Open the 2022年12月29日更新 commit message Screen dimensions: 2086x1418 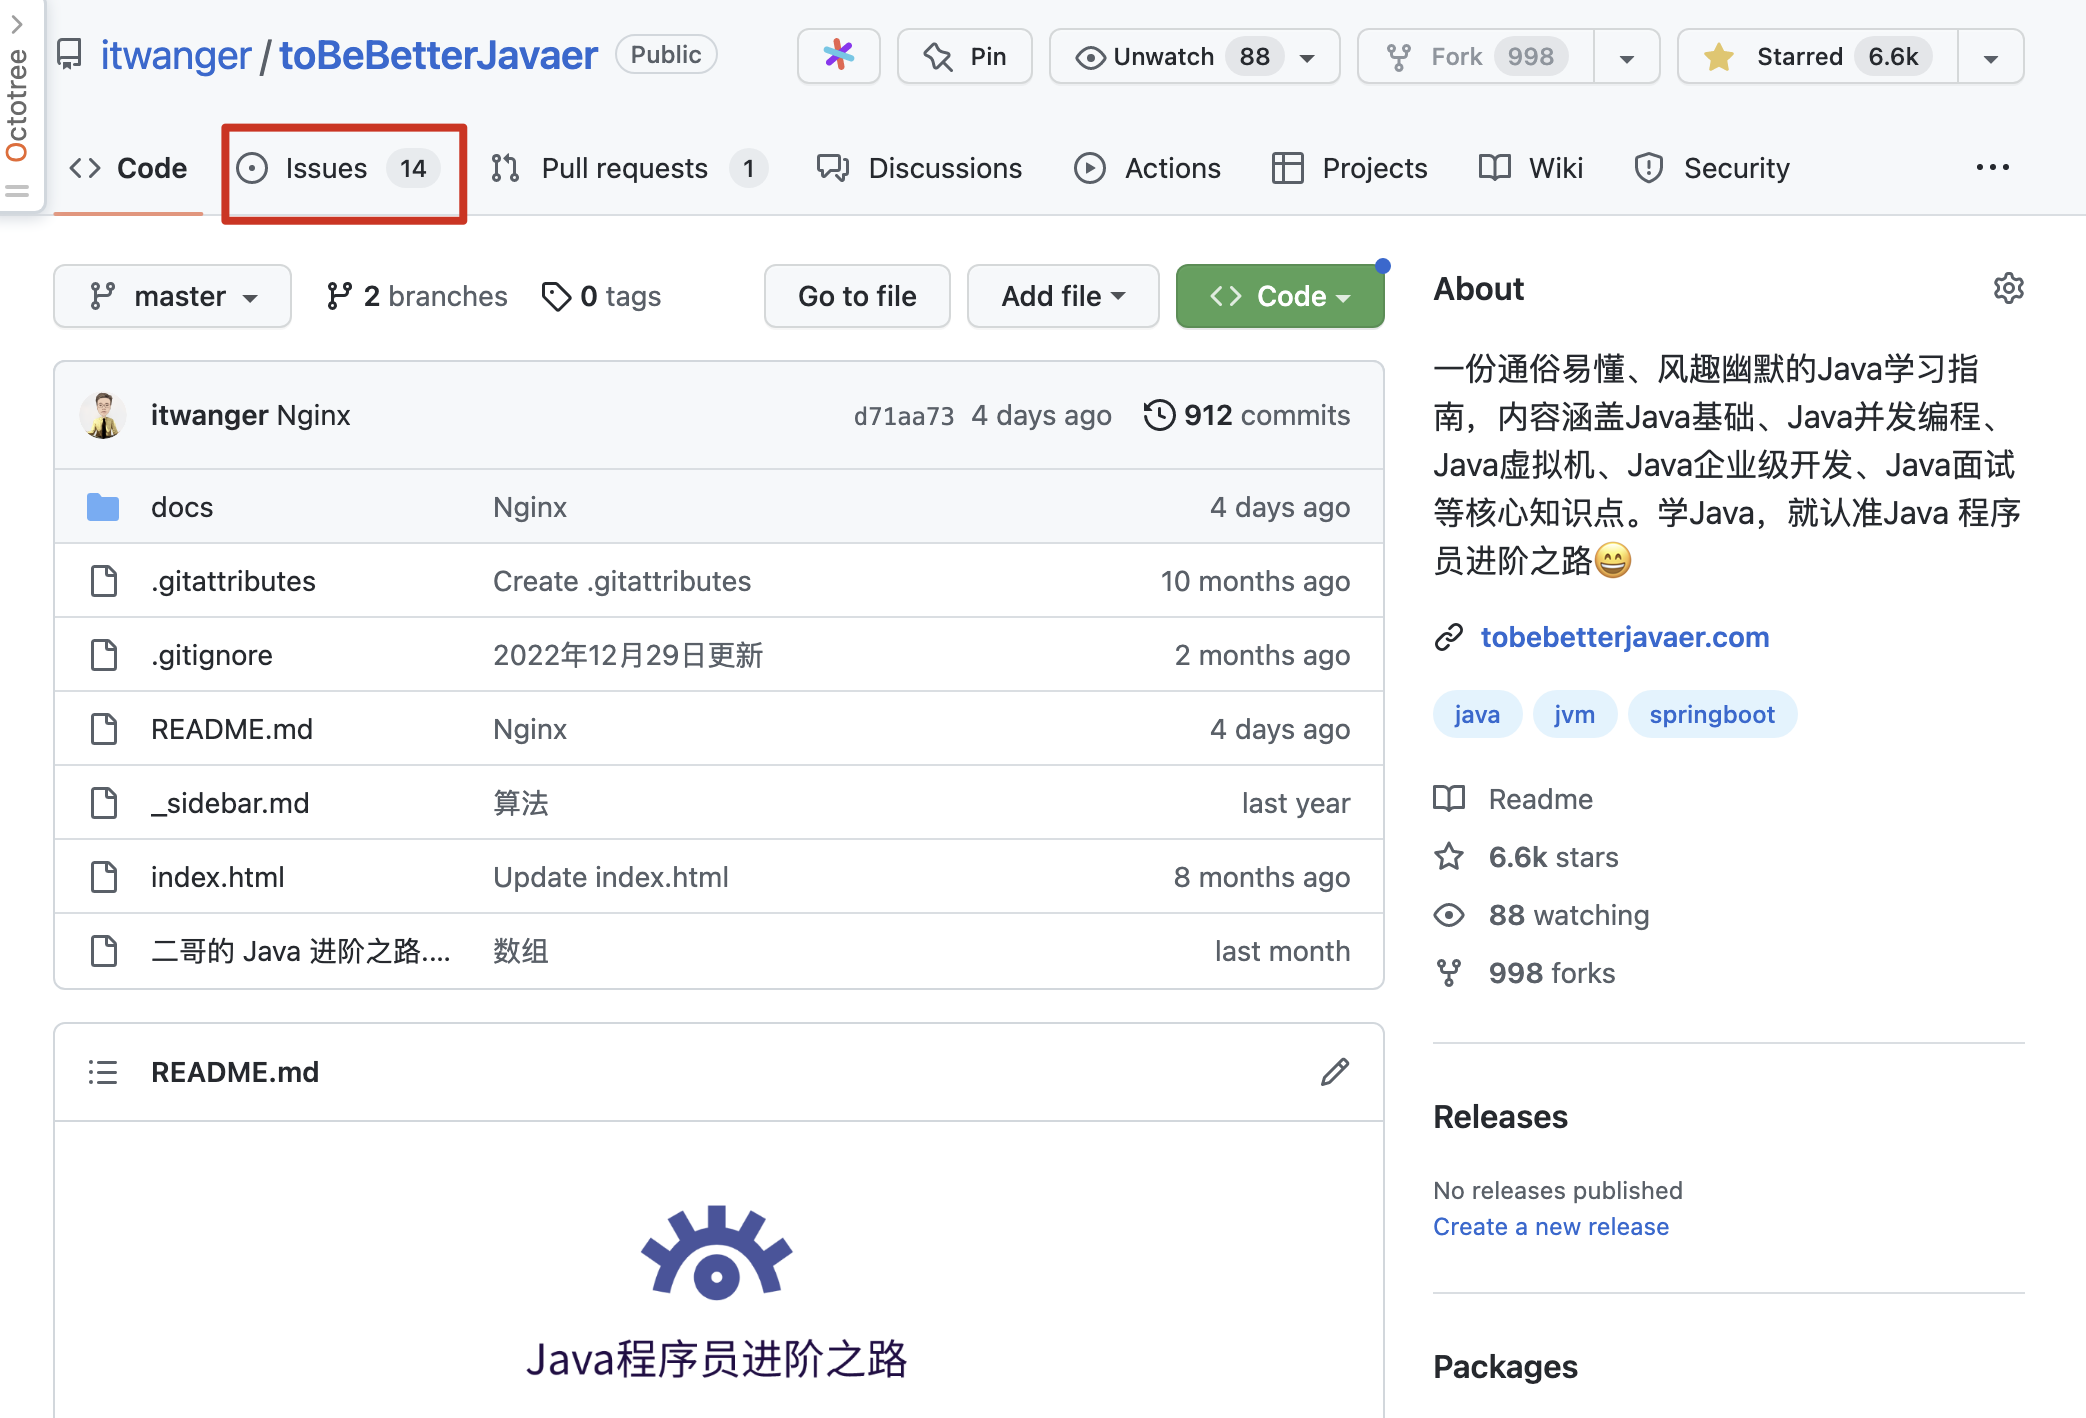[x=628, y=655]
